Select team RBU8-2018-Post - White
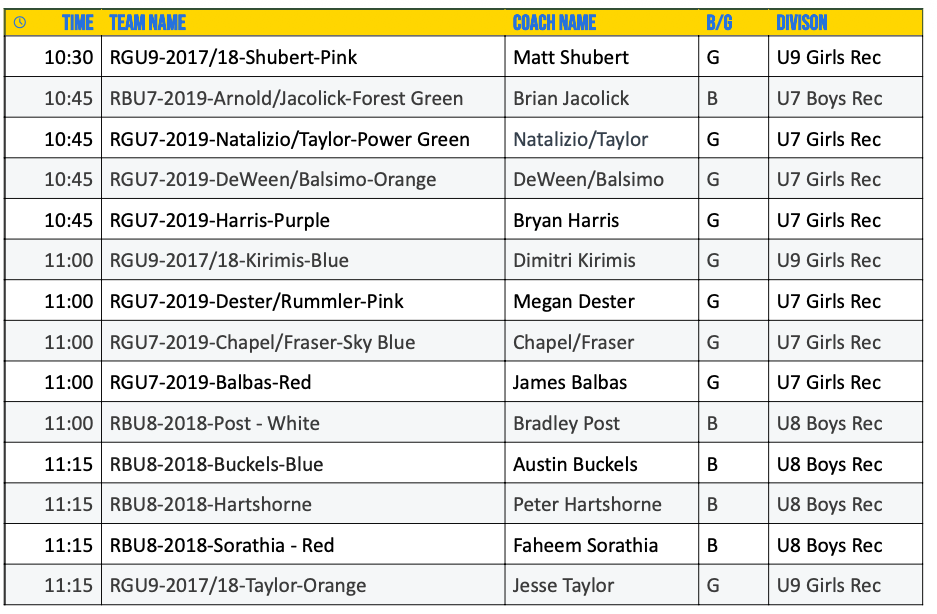Screen dimensions: 937x614 click(x=214, y=424)
